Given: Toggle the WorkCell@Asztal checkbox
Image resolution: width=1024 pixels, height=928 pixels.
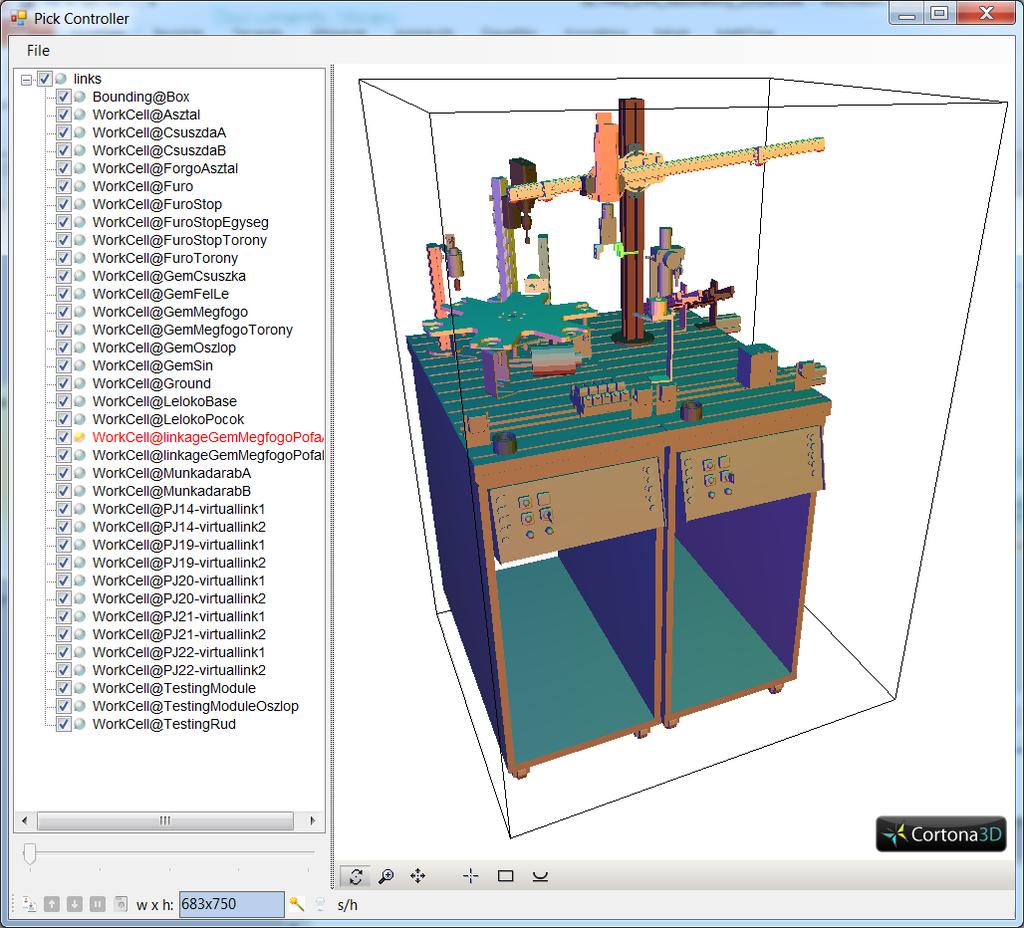Looking at the screenshot, I should 63,115.
